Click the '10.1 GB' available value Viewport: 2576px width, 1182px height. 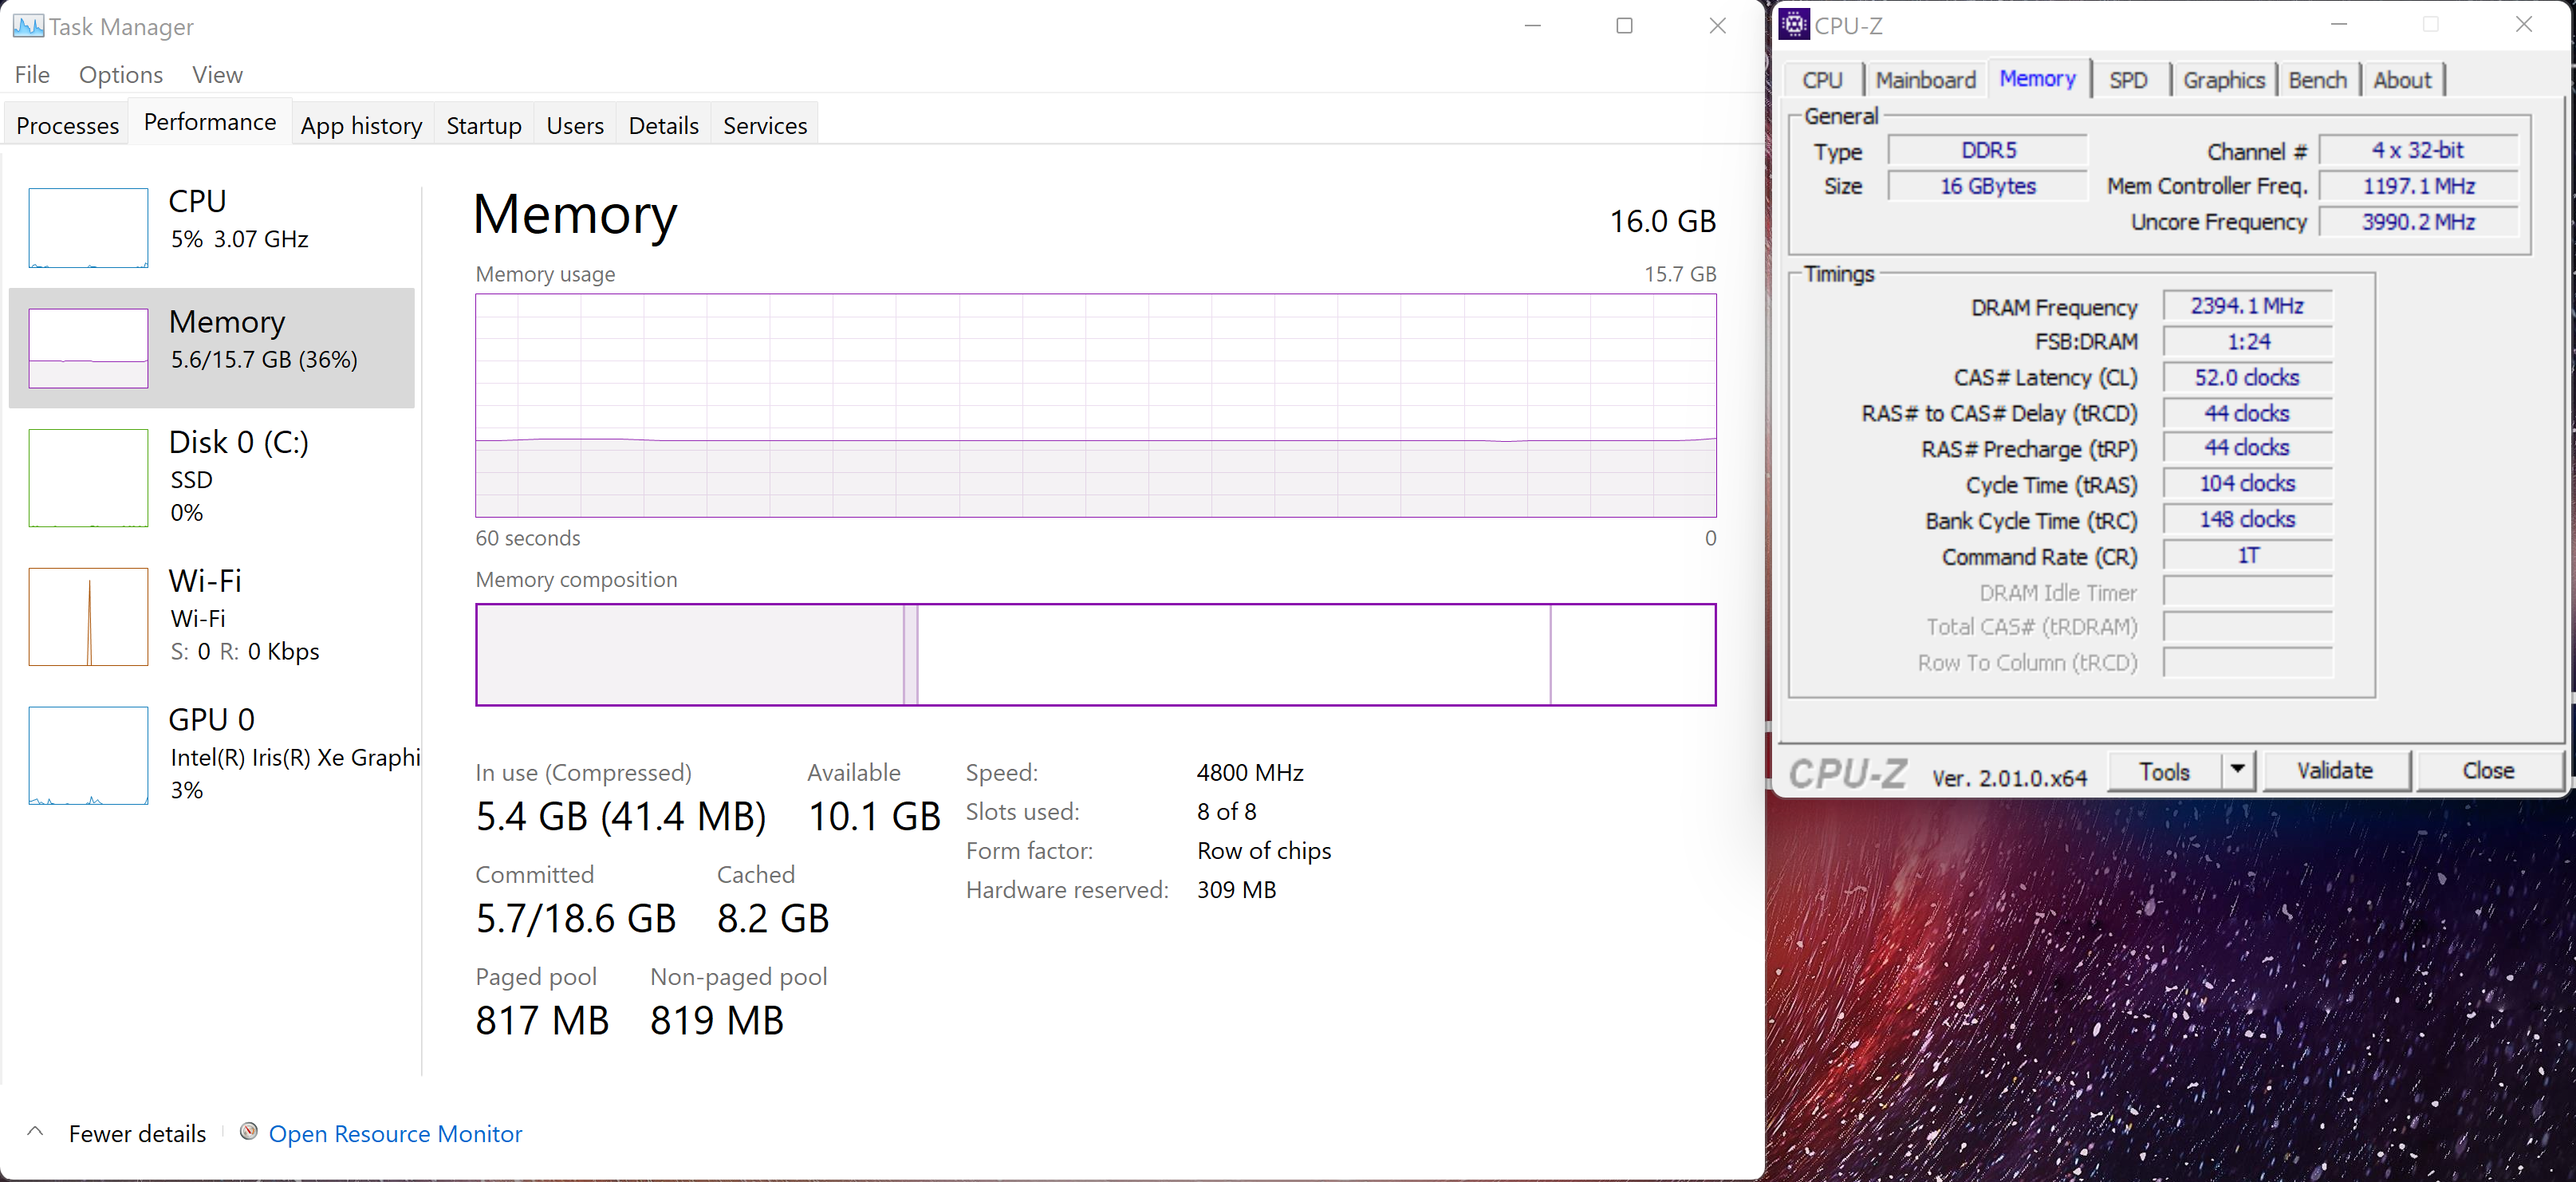[x=874, y=816]
